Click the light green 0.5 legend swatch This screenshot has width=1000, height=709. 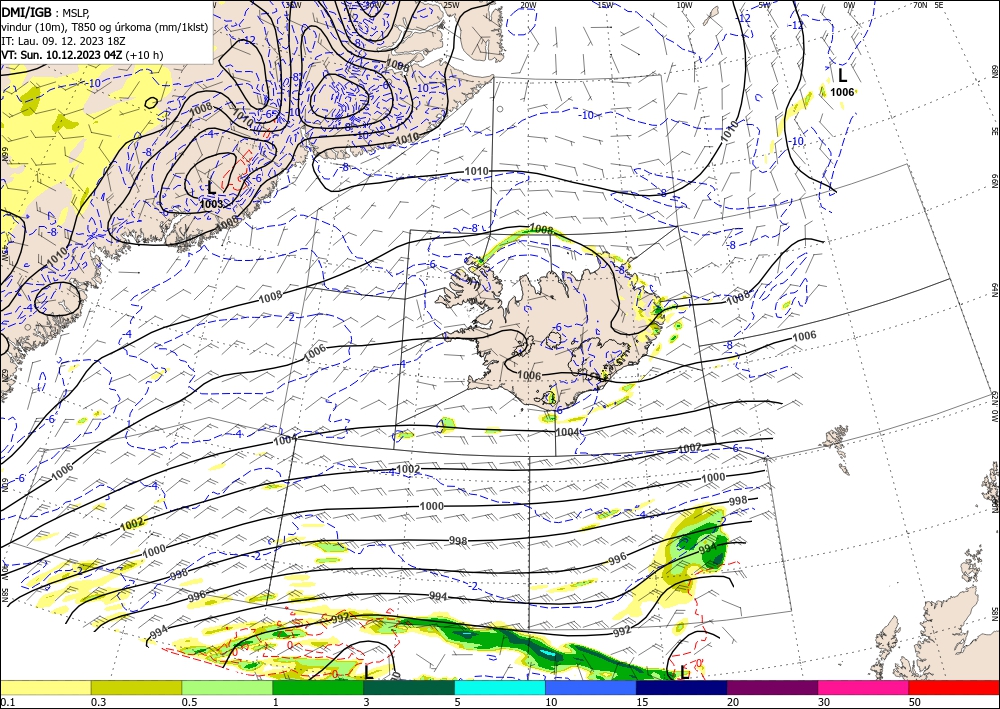pos(227,687)
